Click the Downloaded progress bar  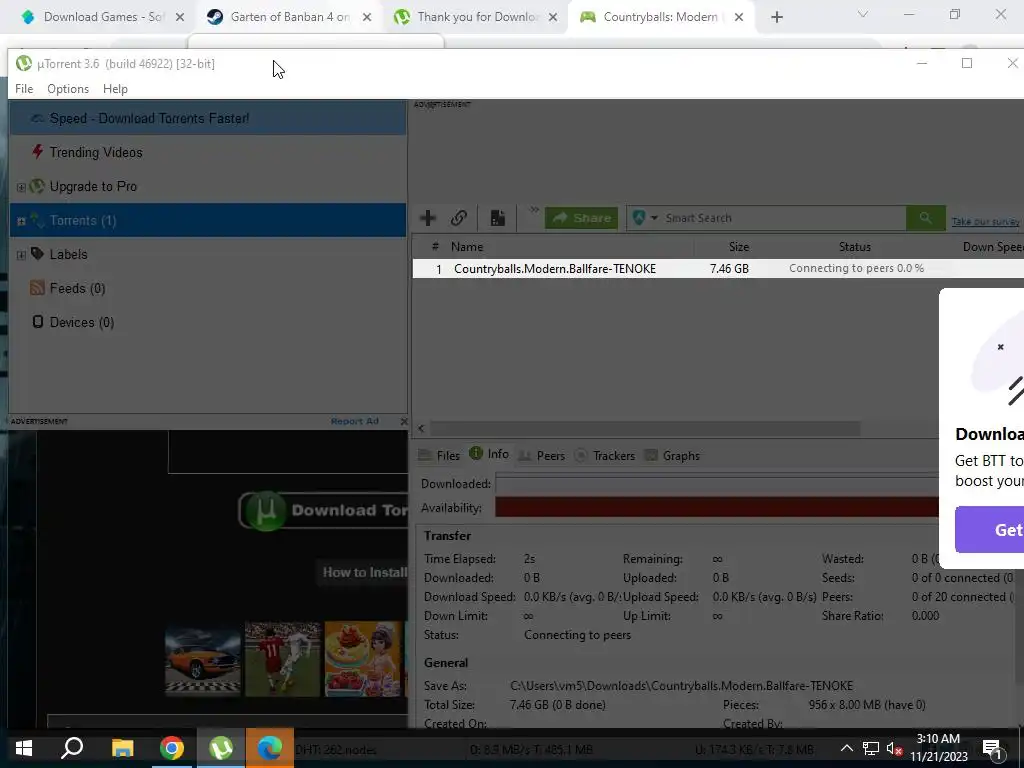point(716,484)
